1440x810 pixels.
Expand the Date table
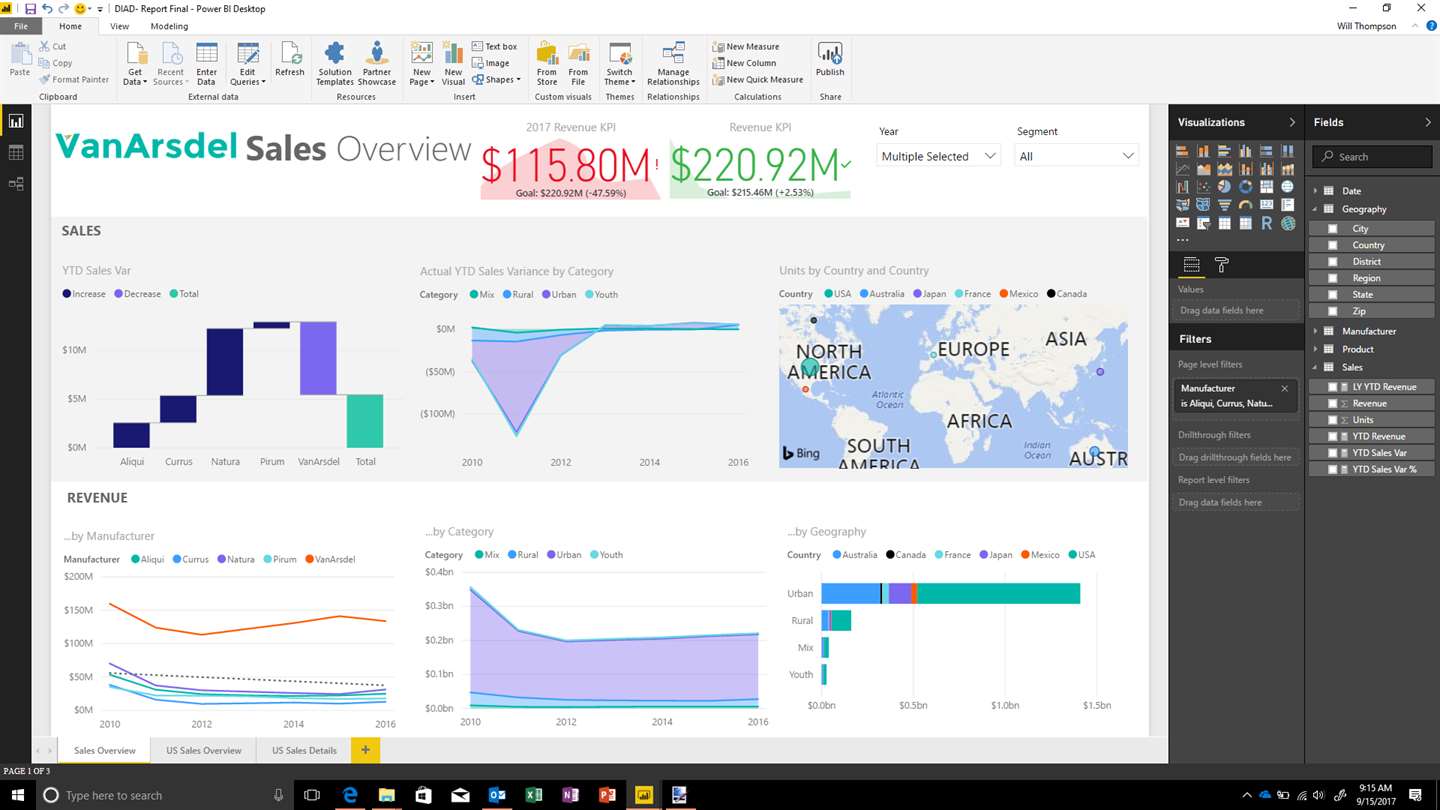coord(1315,191)
